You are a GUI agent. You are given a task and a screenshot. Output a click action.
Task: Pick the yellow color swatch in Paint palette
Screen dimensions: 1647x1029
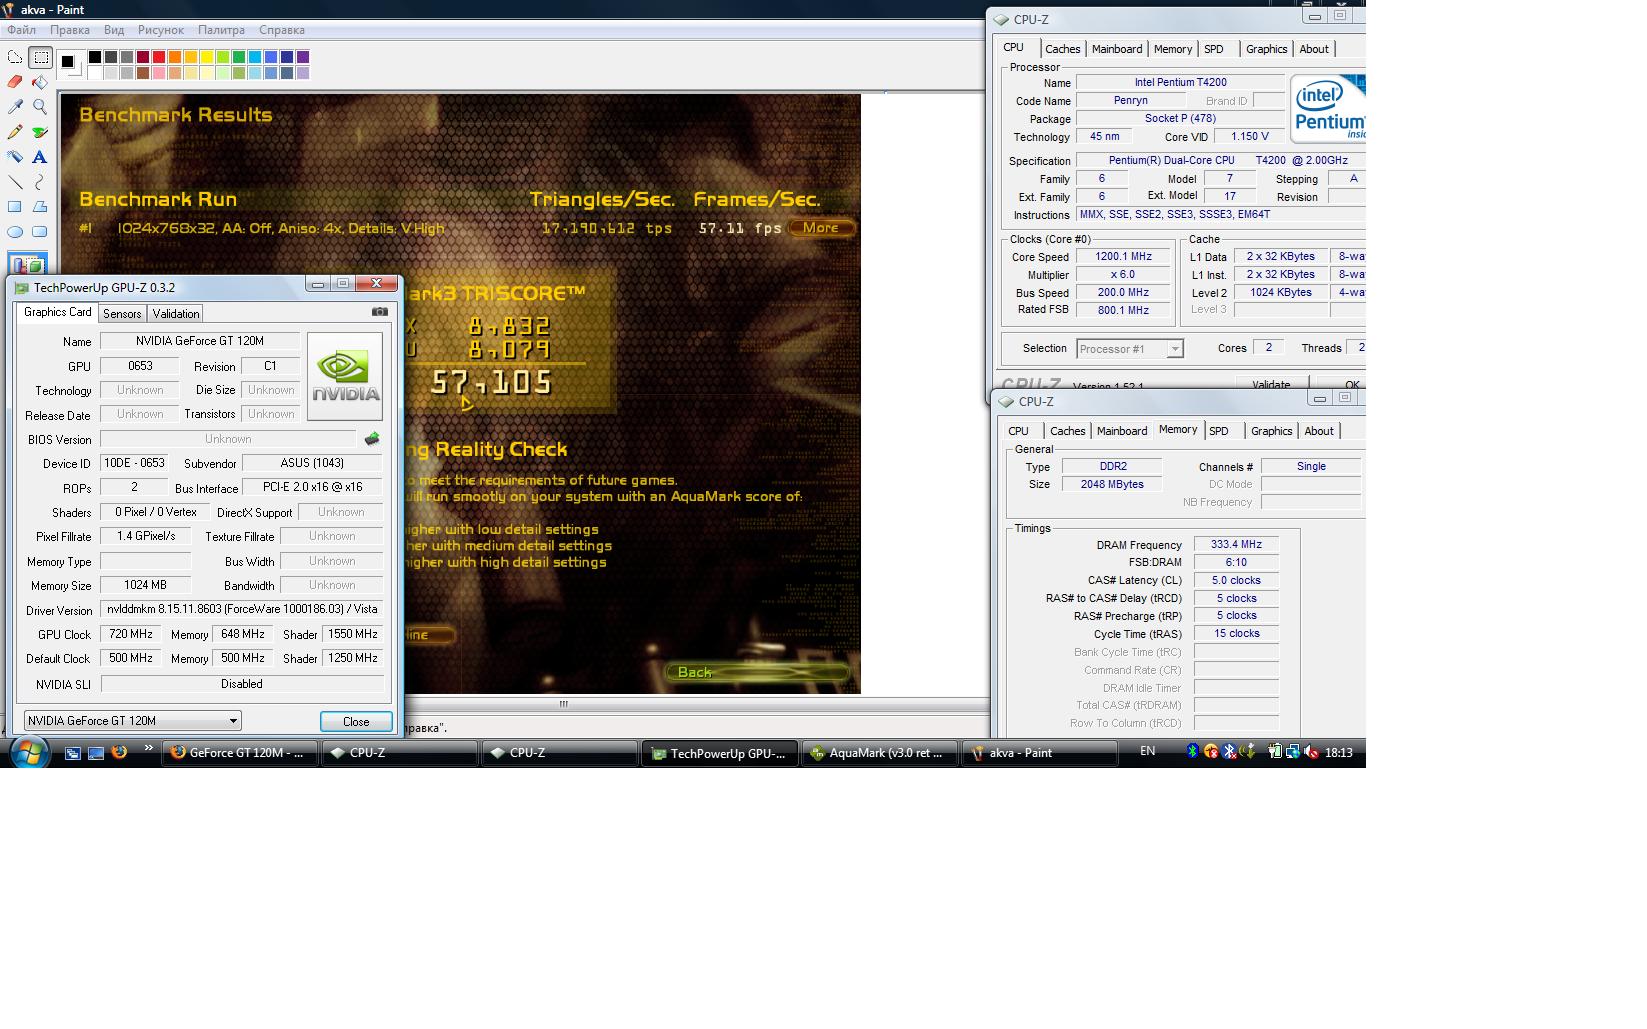pyautogui.click(x=207, y=57)
